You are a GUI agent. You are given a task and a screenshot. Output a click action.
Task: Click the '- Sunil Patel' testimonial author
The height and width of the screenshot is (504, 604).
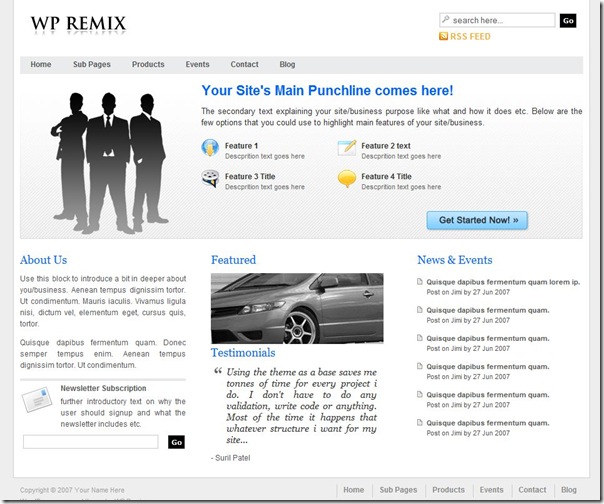(231, 458)
